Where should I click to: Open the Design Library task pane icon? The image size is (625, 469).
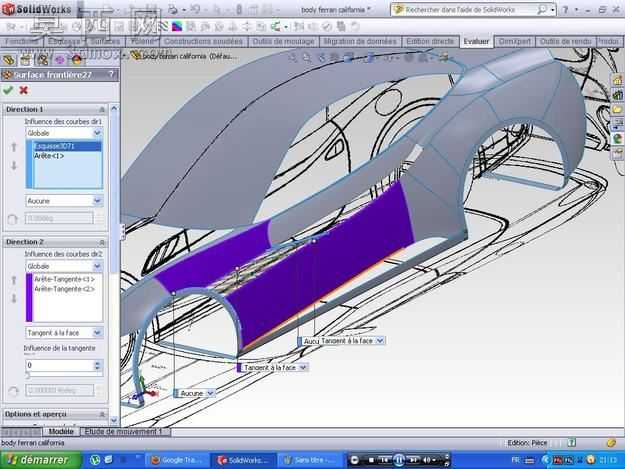(x=617, y=95)
